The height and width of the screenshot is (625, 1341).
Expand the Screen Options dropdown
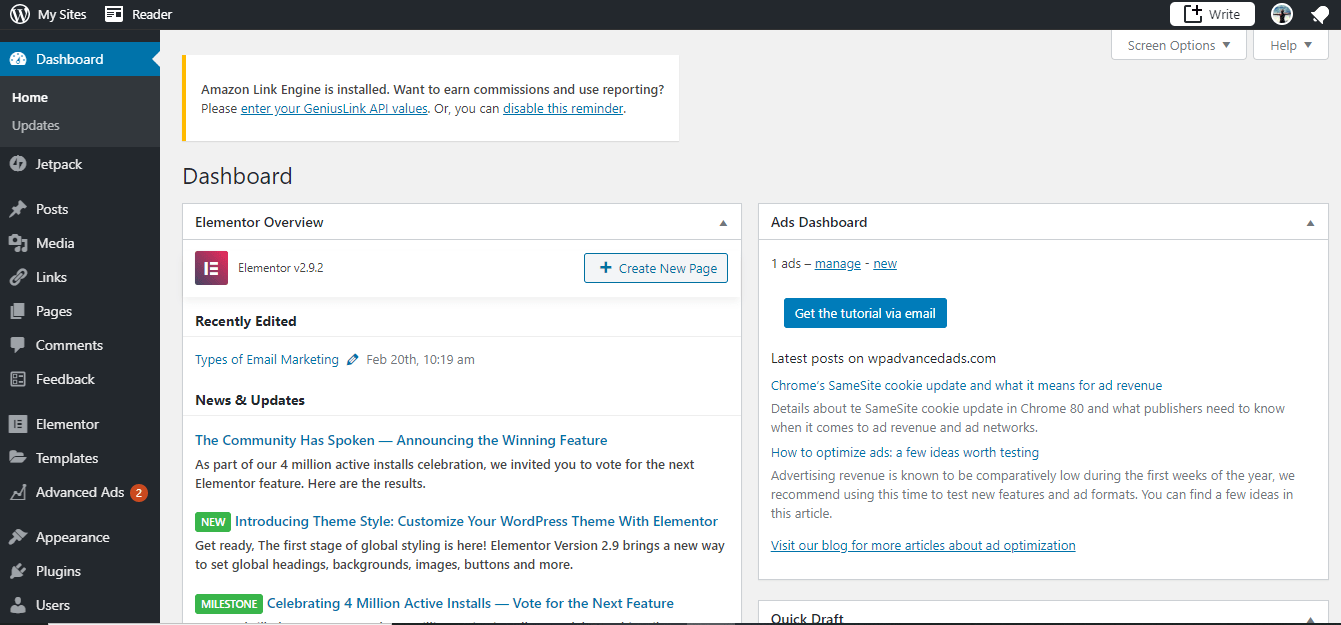(x=1178, y=45)
